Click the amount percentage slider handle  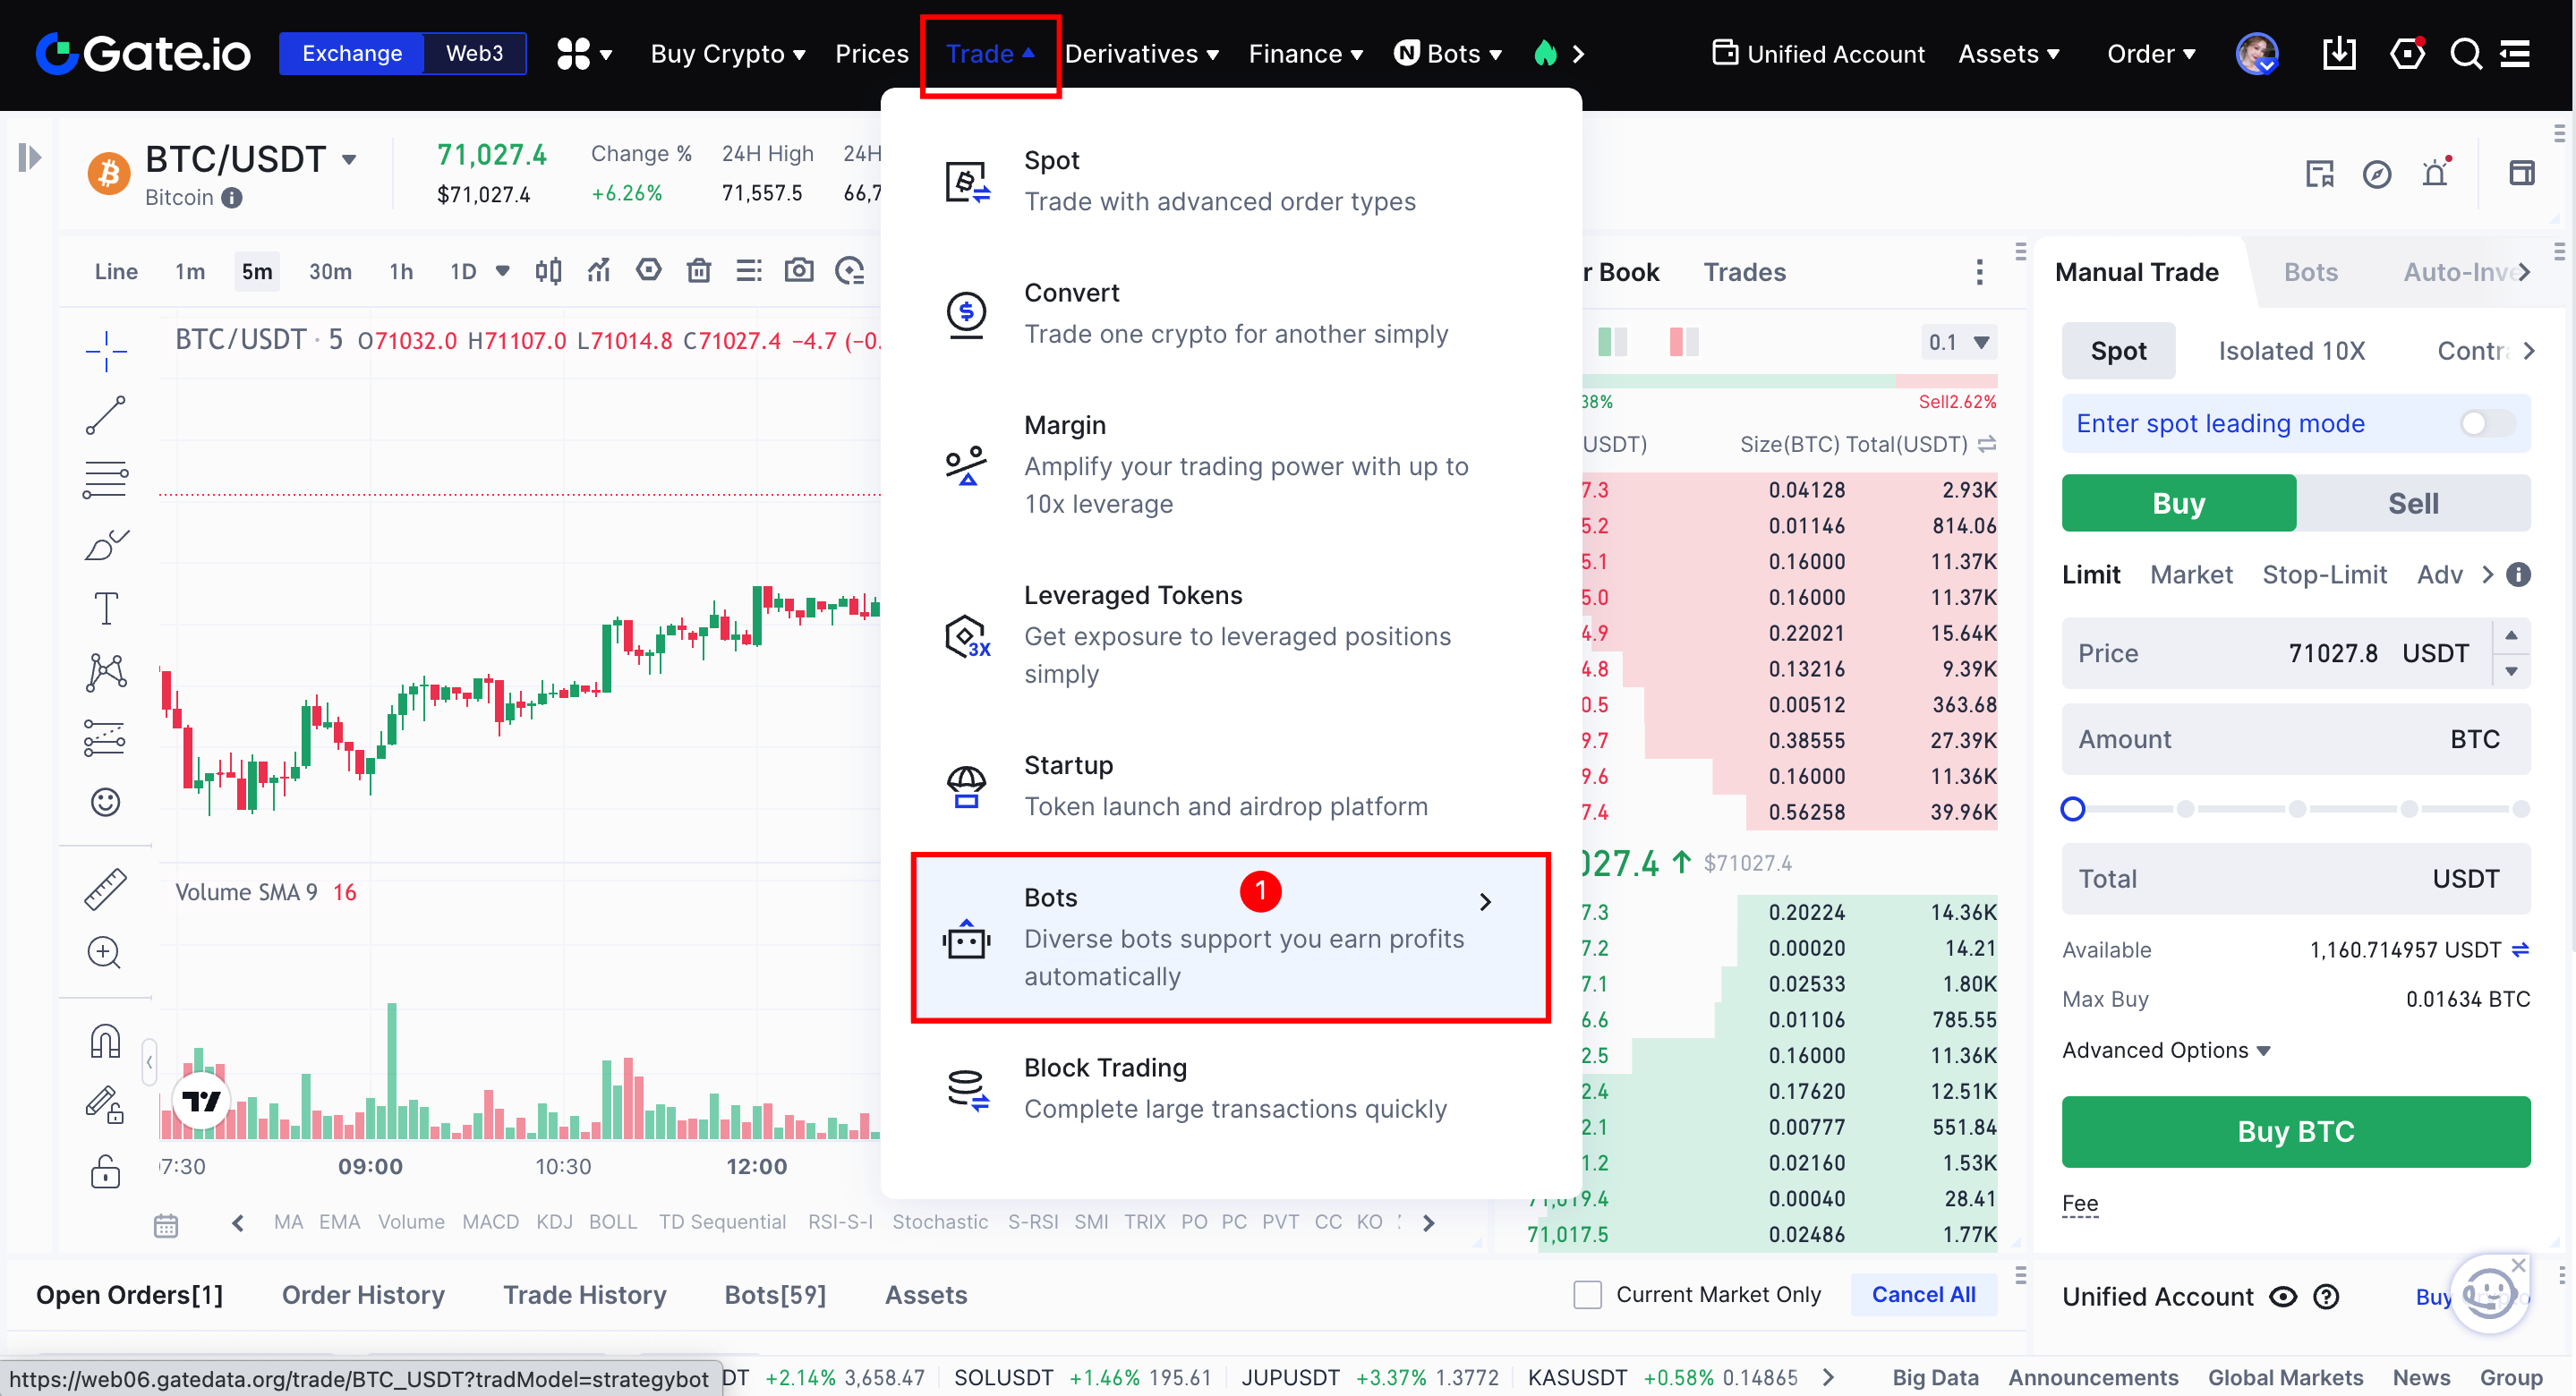(x=2073, y=809)
